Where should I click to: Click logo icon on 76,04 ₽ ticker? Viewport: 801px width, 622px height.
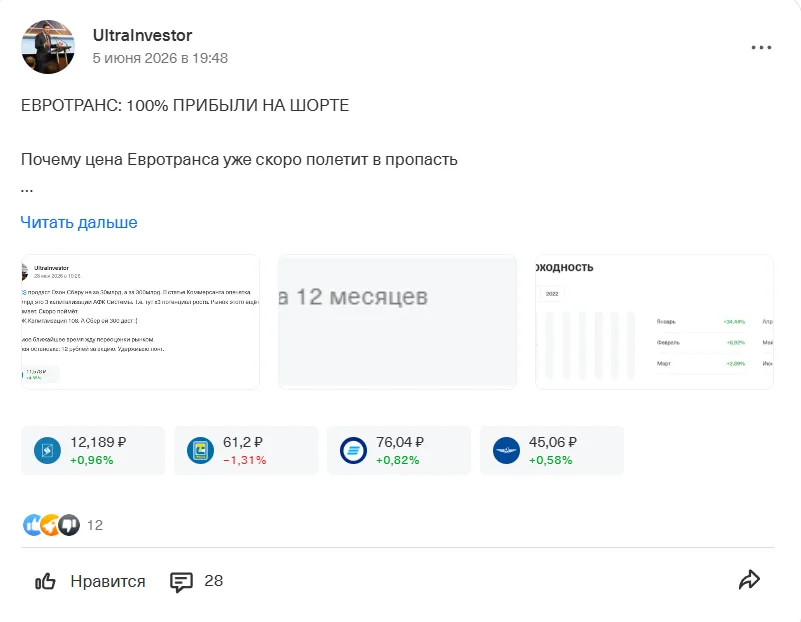click(353, 450)
